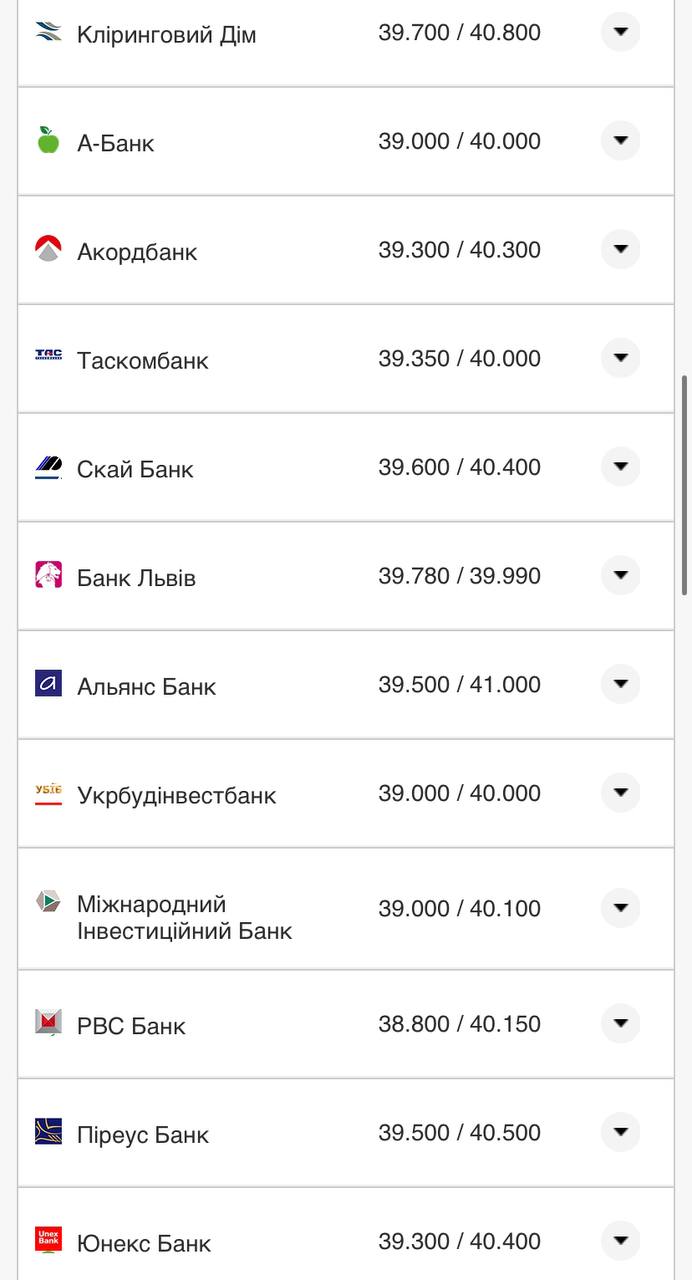Click the Піреус Банк logo icon
This screenshot has width=692, height=1280.
(x=48, y=1131)
